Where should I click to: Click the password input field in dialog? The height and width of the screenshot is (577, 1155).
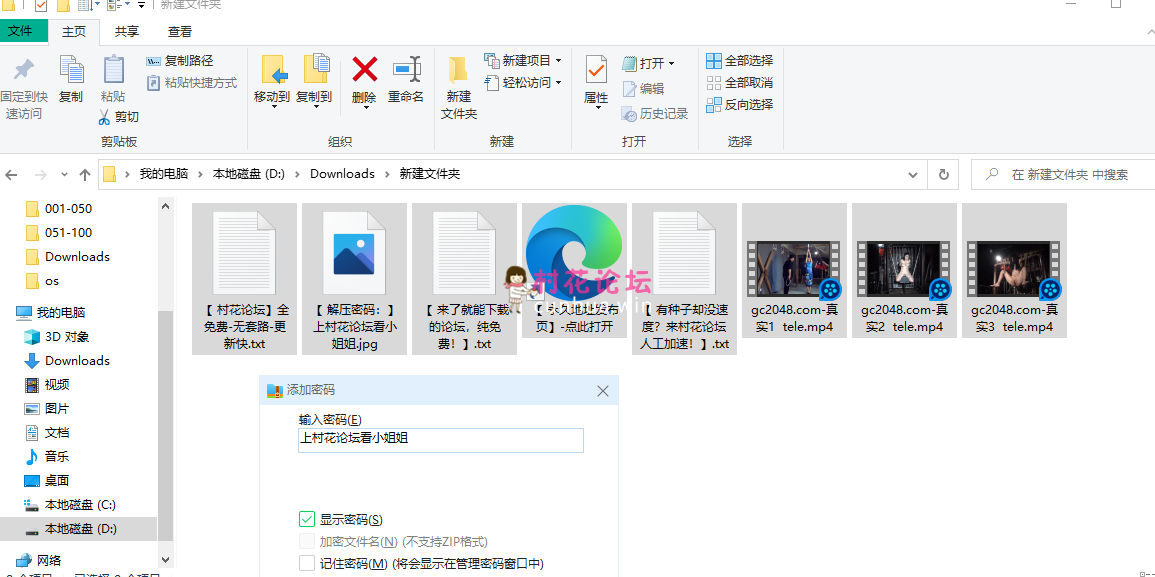coord(440,439)
